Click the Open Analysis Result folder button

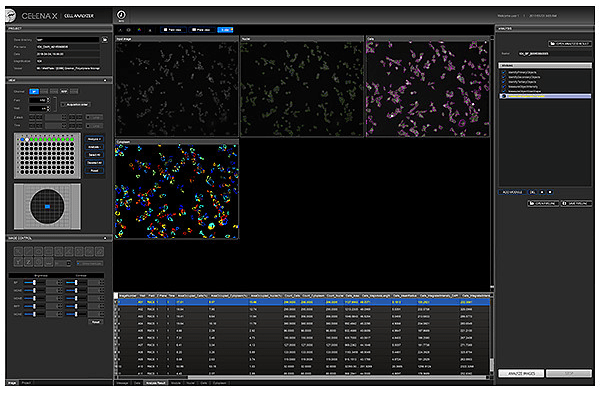click(x=570, y=44)
